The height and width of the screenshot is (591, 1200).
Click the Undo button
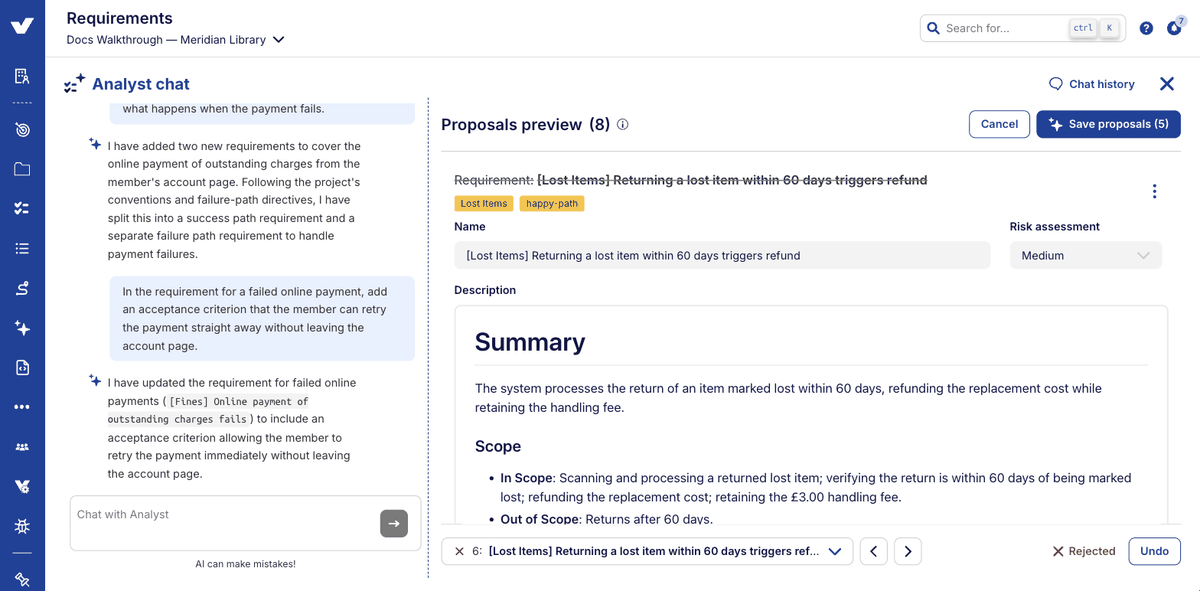[x=1154, y=551]
